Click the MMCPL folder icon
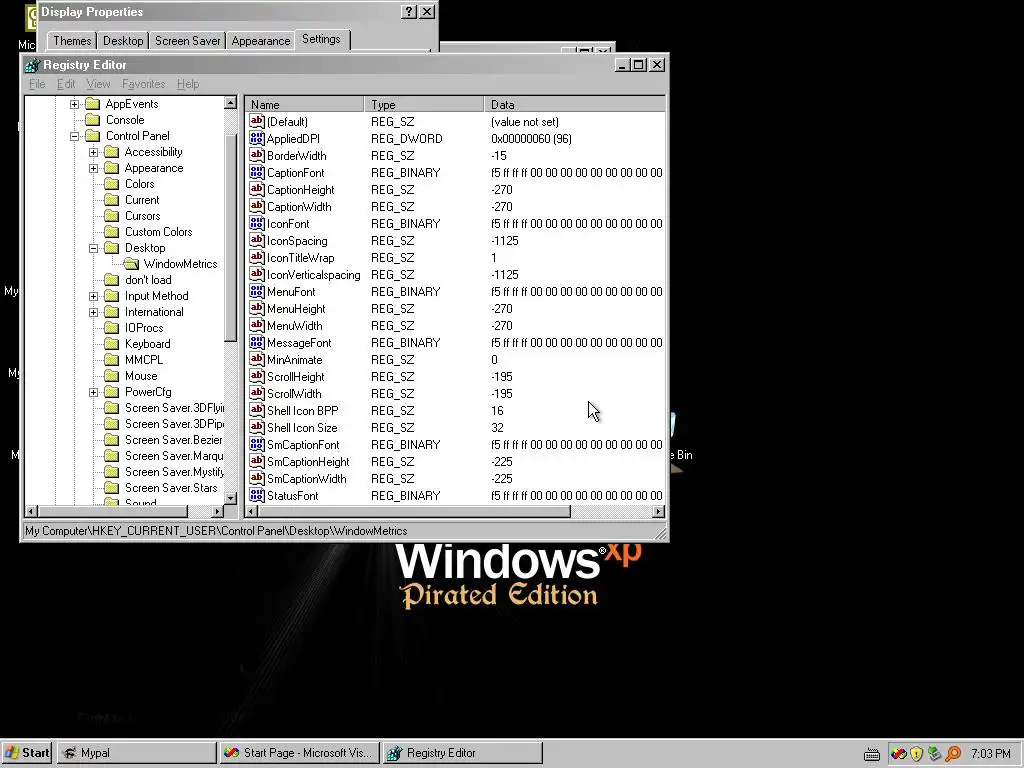This screenshot has height=768, width=1024. 112,360
